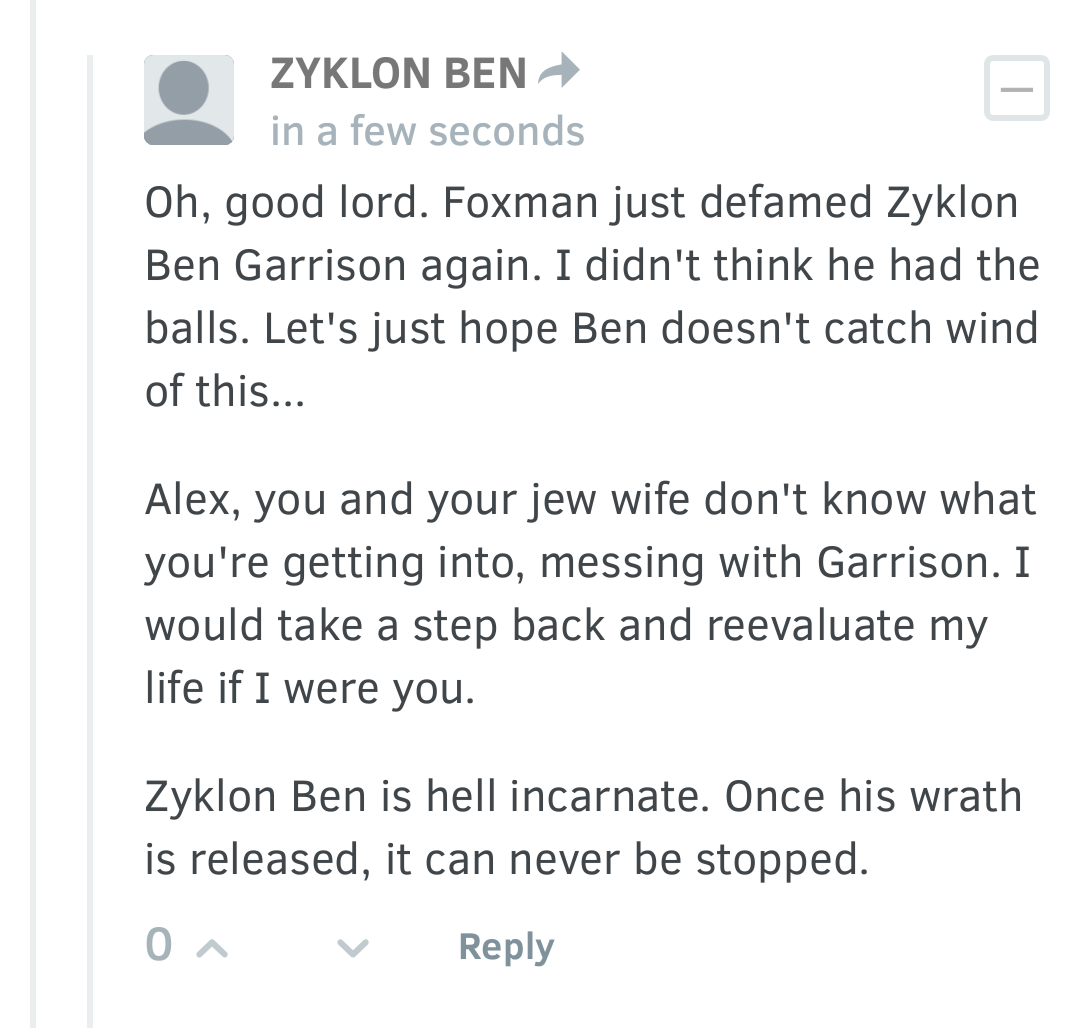
Task: Click the second paragraph starting with "Alex"
Action: point(590,593)
